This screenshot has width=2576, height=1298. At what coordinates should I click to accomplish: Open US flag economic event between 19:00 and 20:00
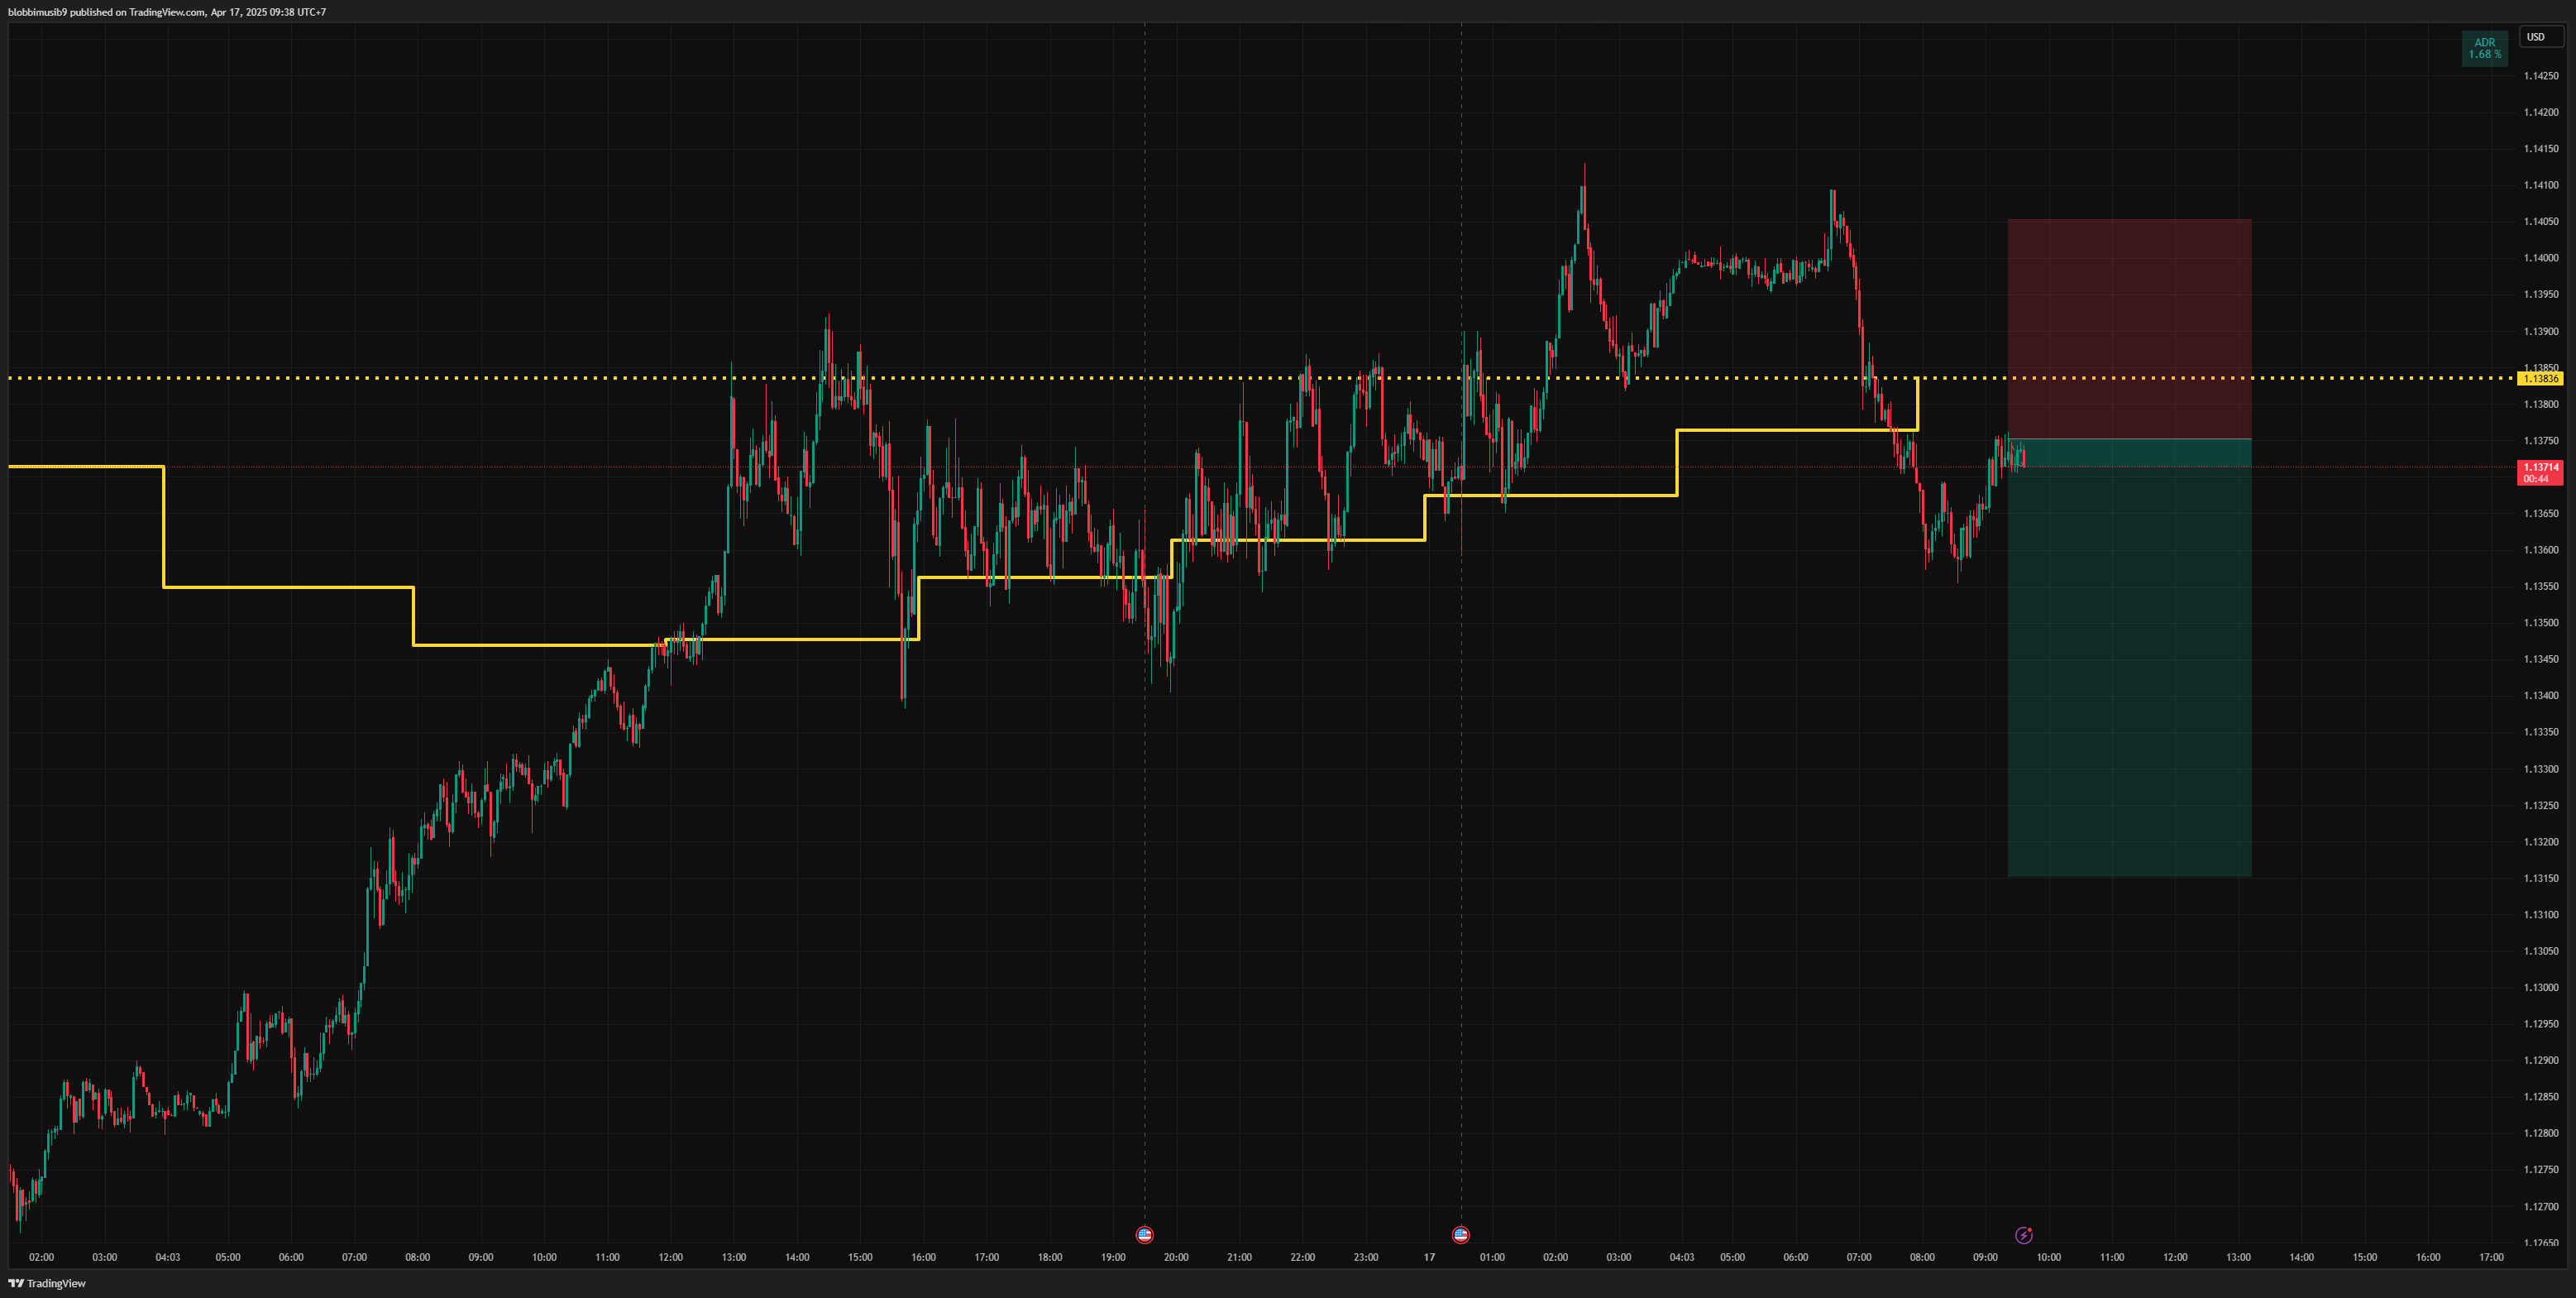[1145, 1235]
